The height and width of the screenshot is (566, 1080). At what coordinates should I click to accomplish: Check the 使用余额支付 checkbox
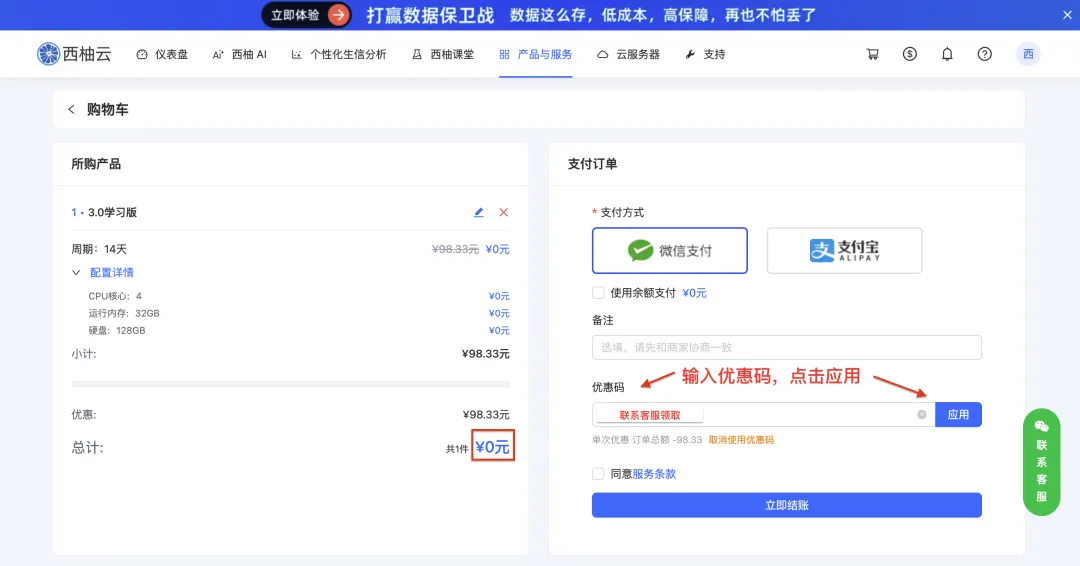pyautogui.click(x=598, y=293)
